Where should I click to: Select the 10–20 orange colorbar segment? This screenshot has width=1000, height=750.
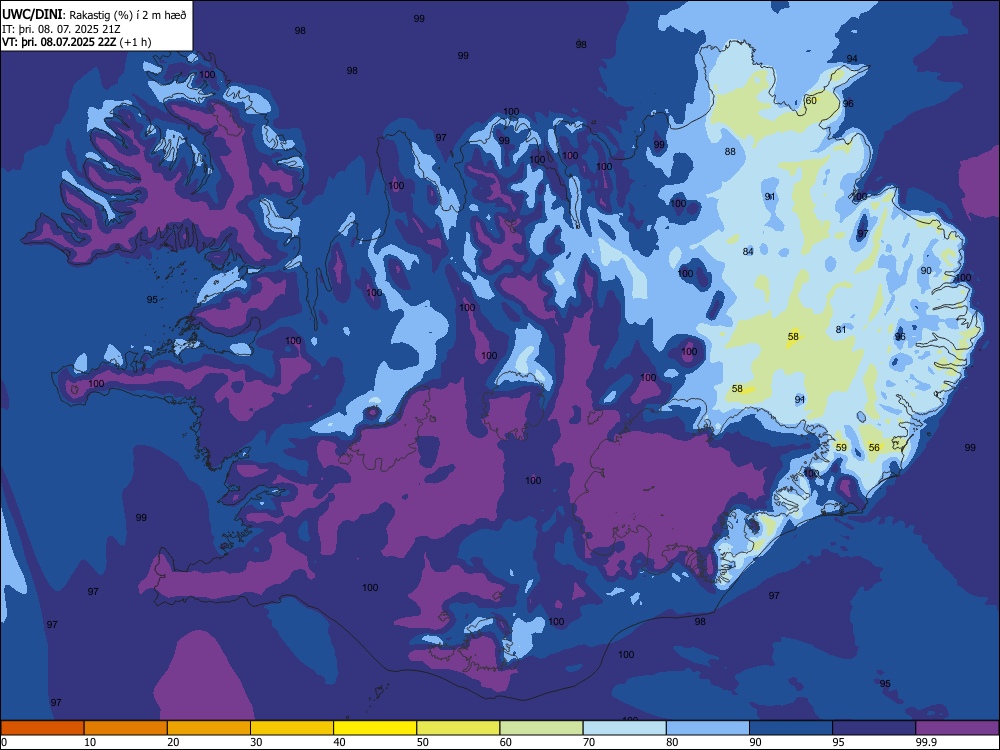coord(126,728)
